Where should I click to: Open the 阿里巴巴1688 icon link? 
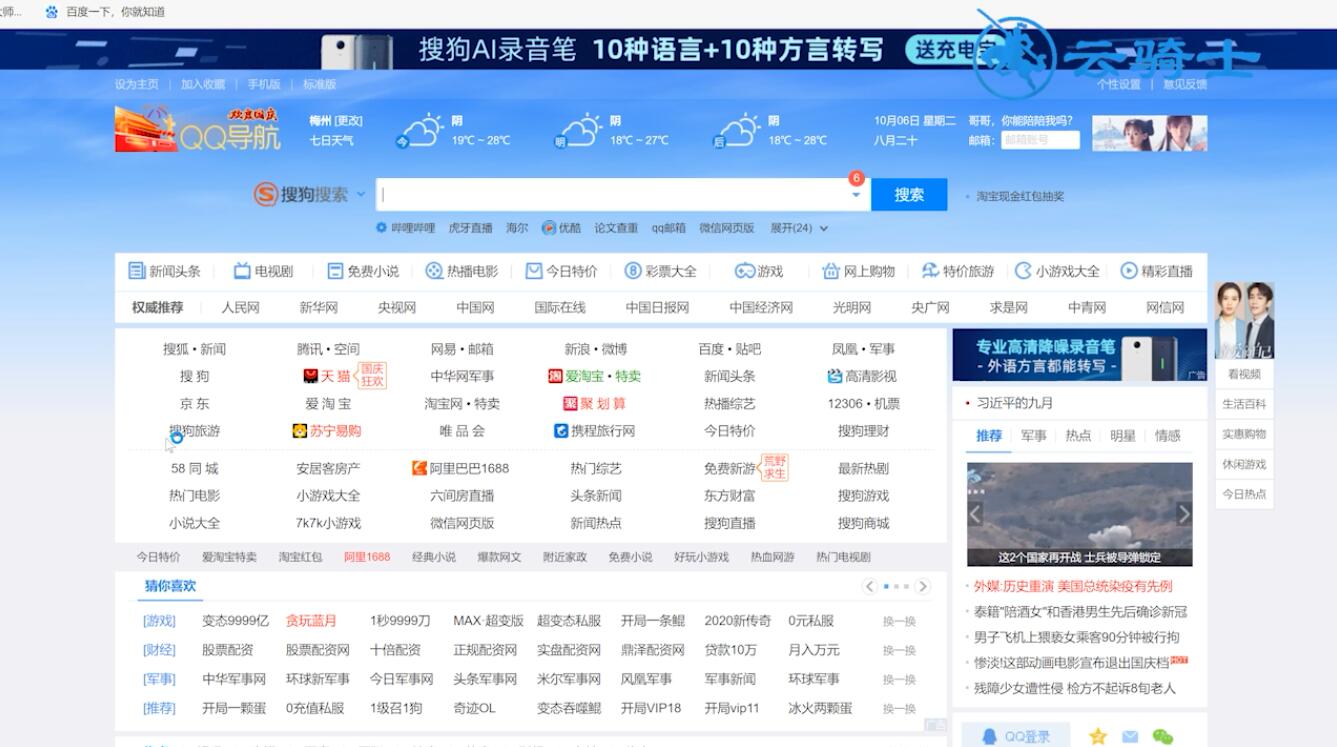pyautogui.click(x=461, y=468)
